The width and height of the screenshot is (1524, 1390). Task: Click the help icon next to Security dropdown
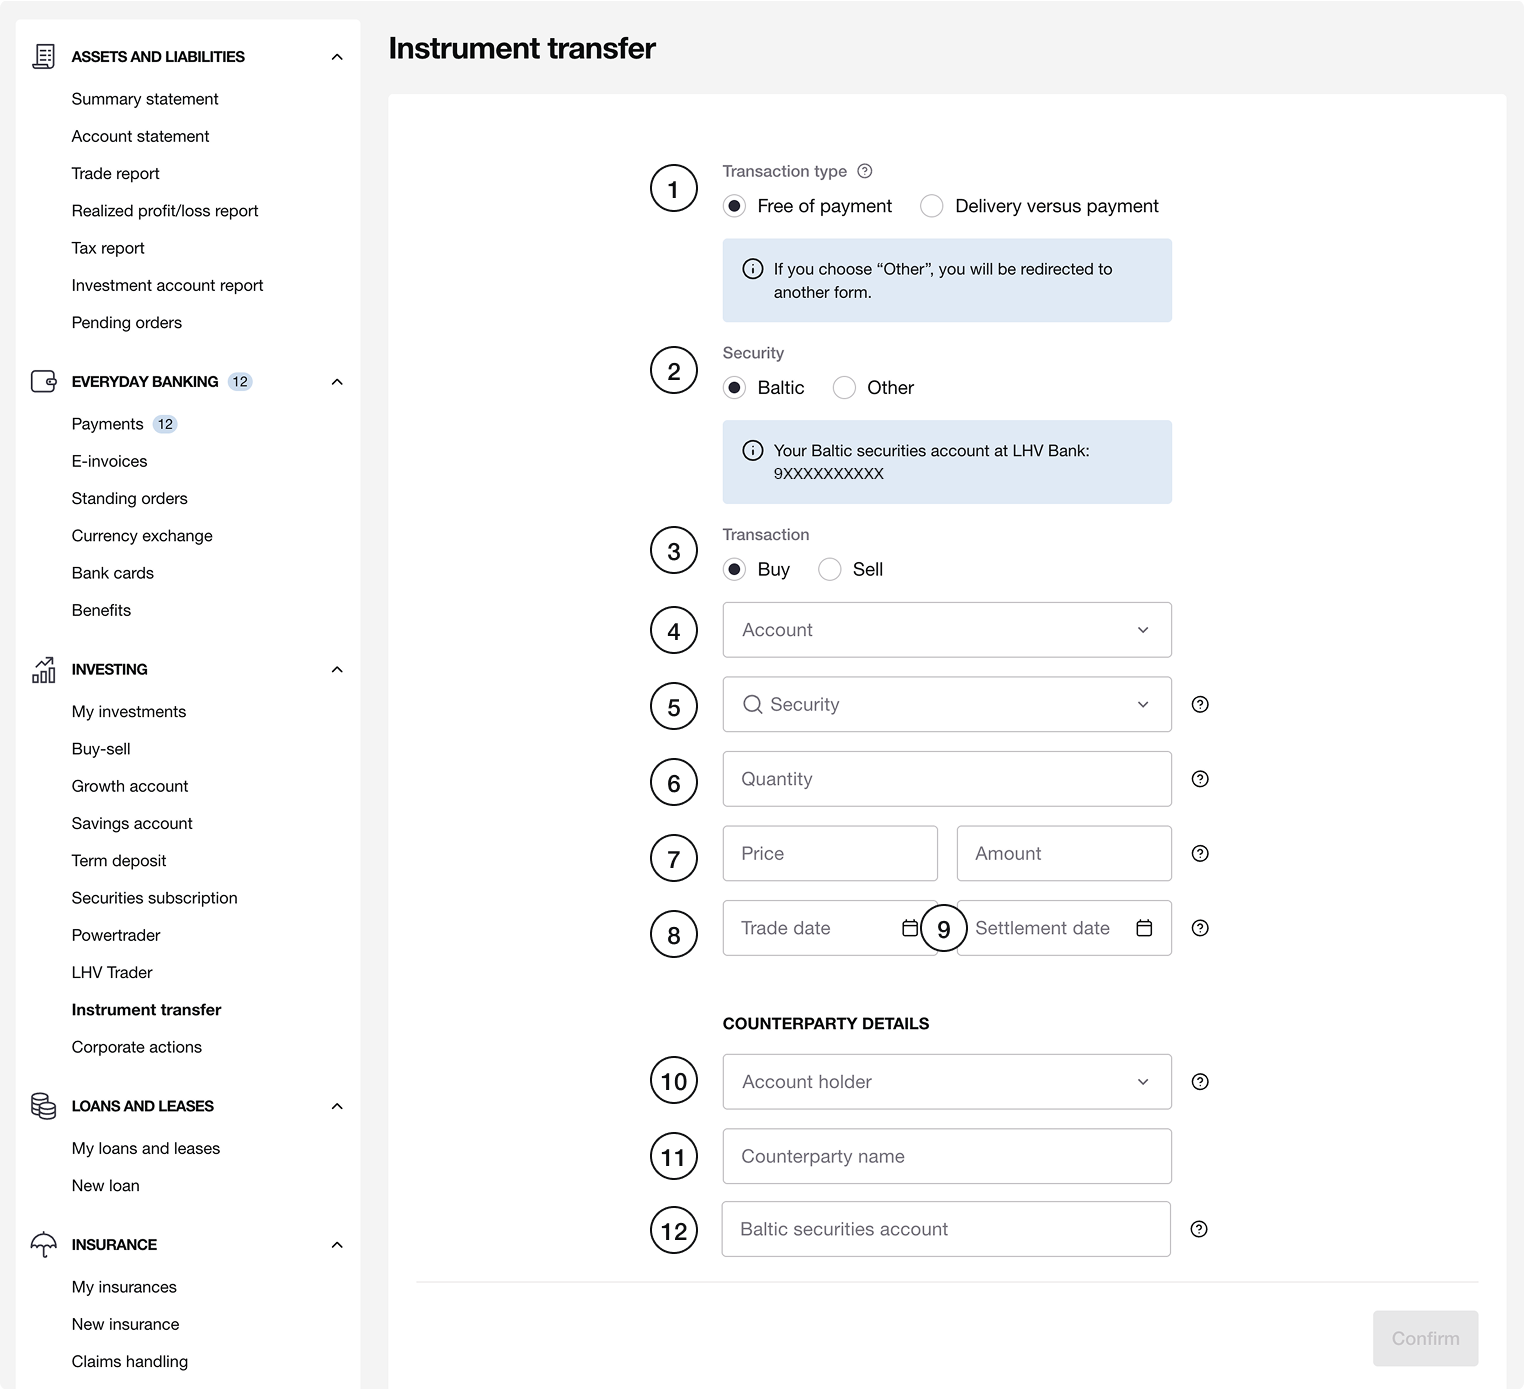point(1200,705)
